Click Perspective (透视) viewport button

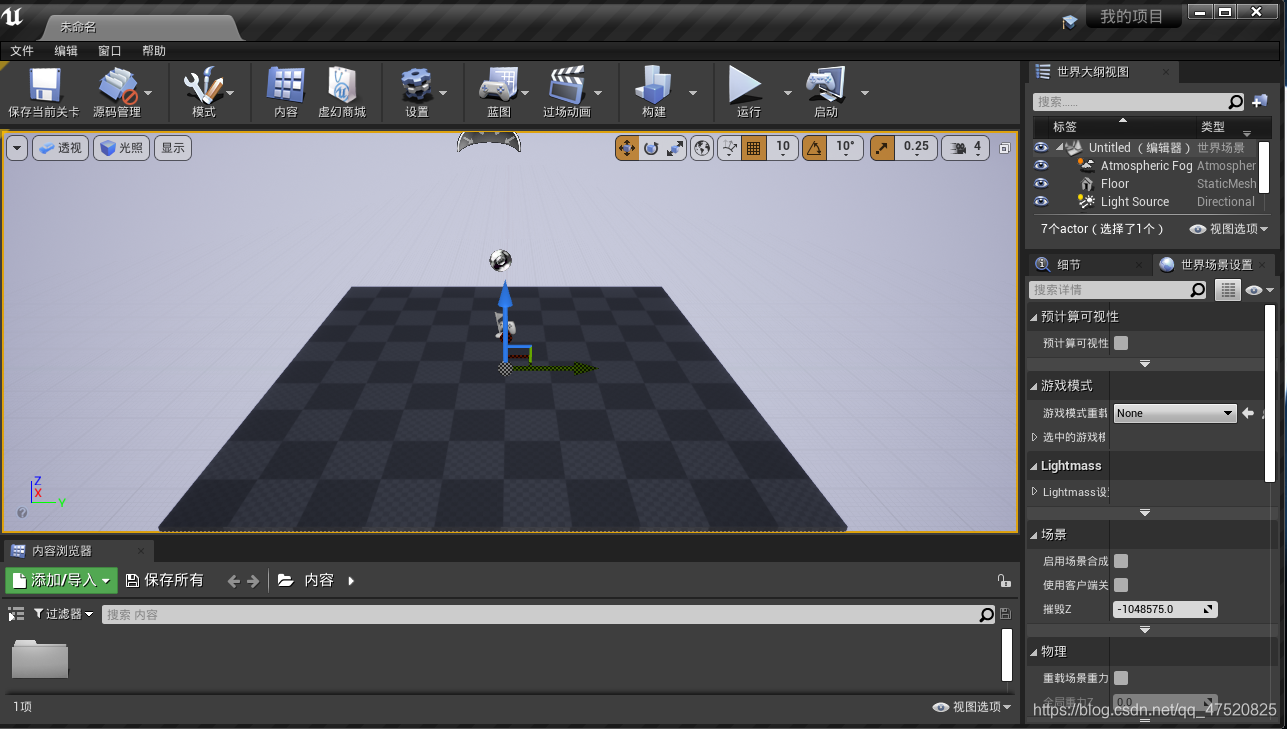coord(61,148)
